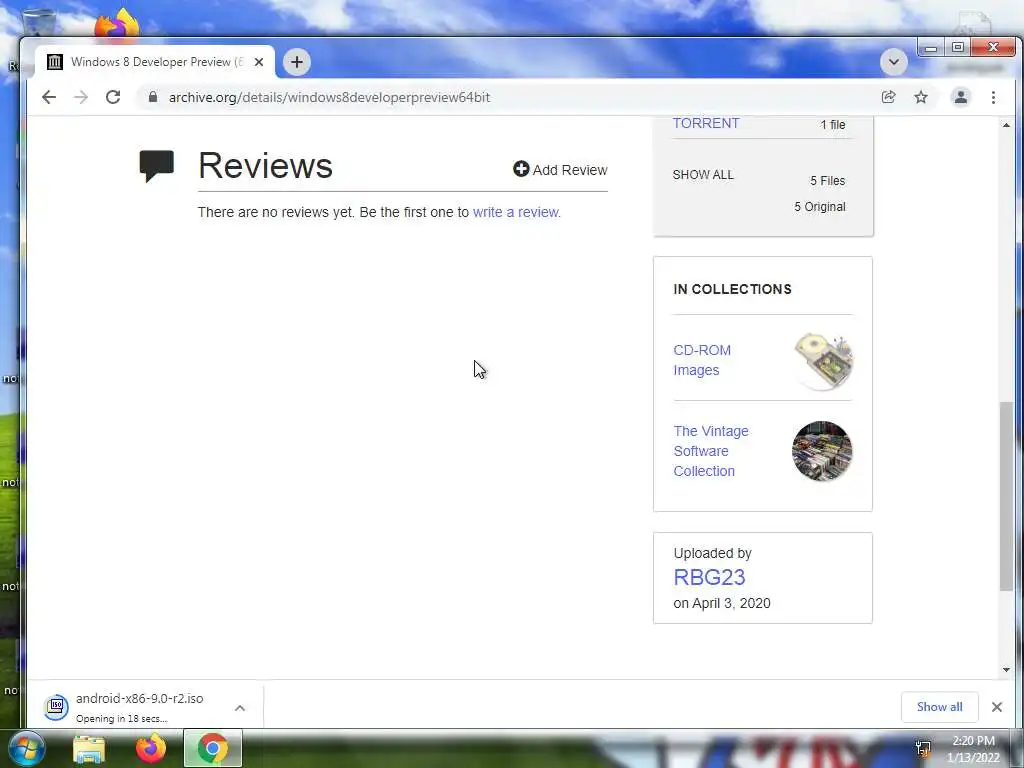The width and height of the screenshot is (1024, 768).
Task: Open the tab search dropdown chevron
Action: pos(893,62)
